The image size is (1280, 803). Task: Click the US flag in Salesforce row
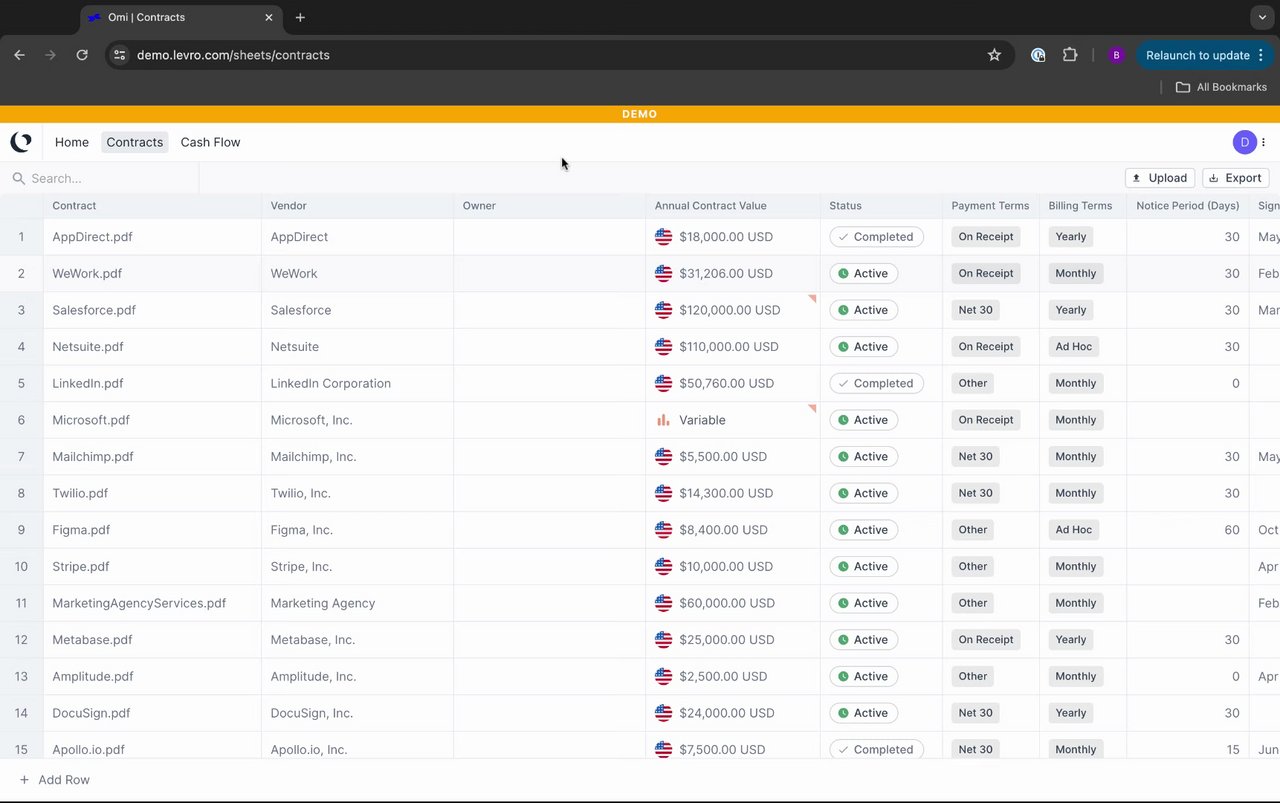(663, 310)
